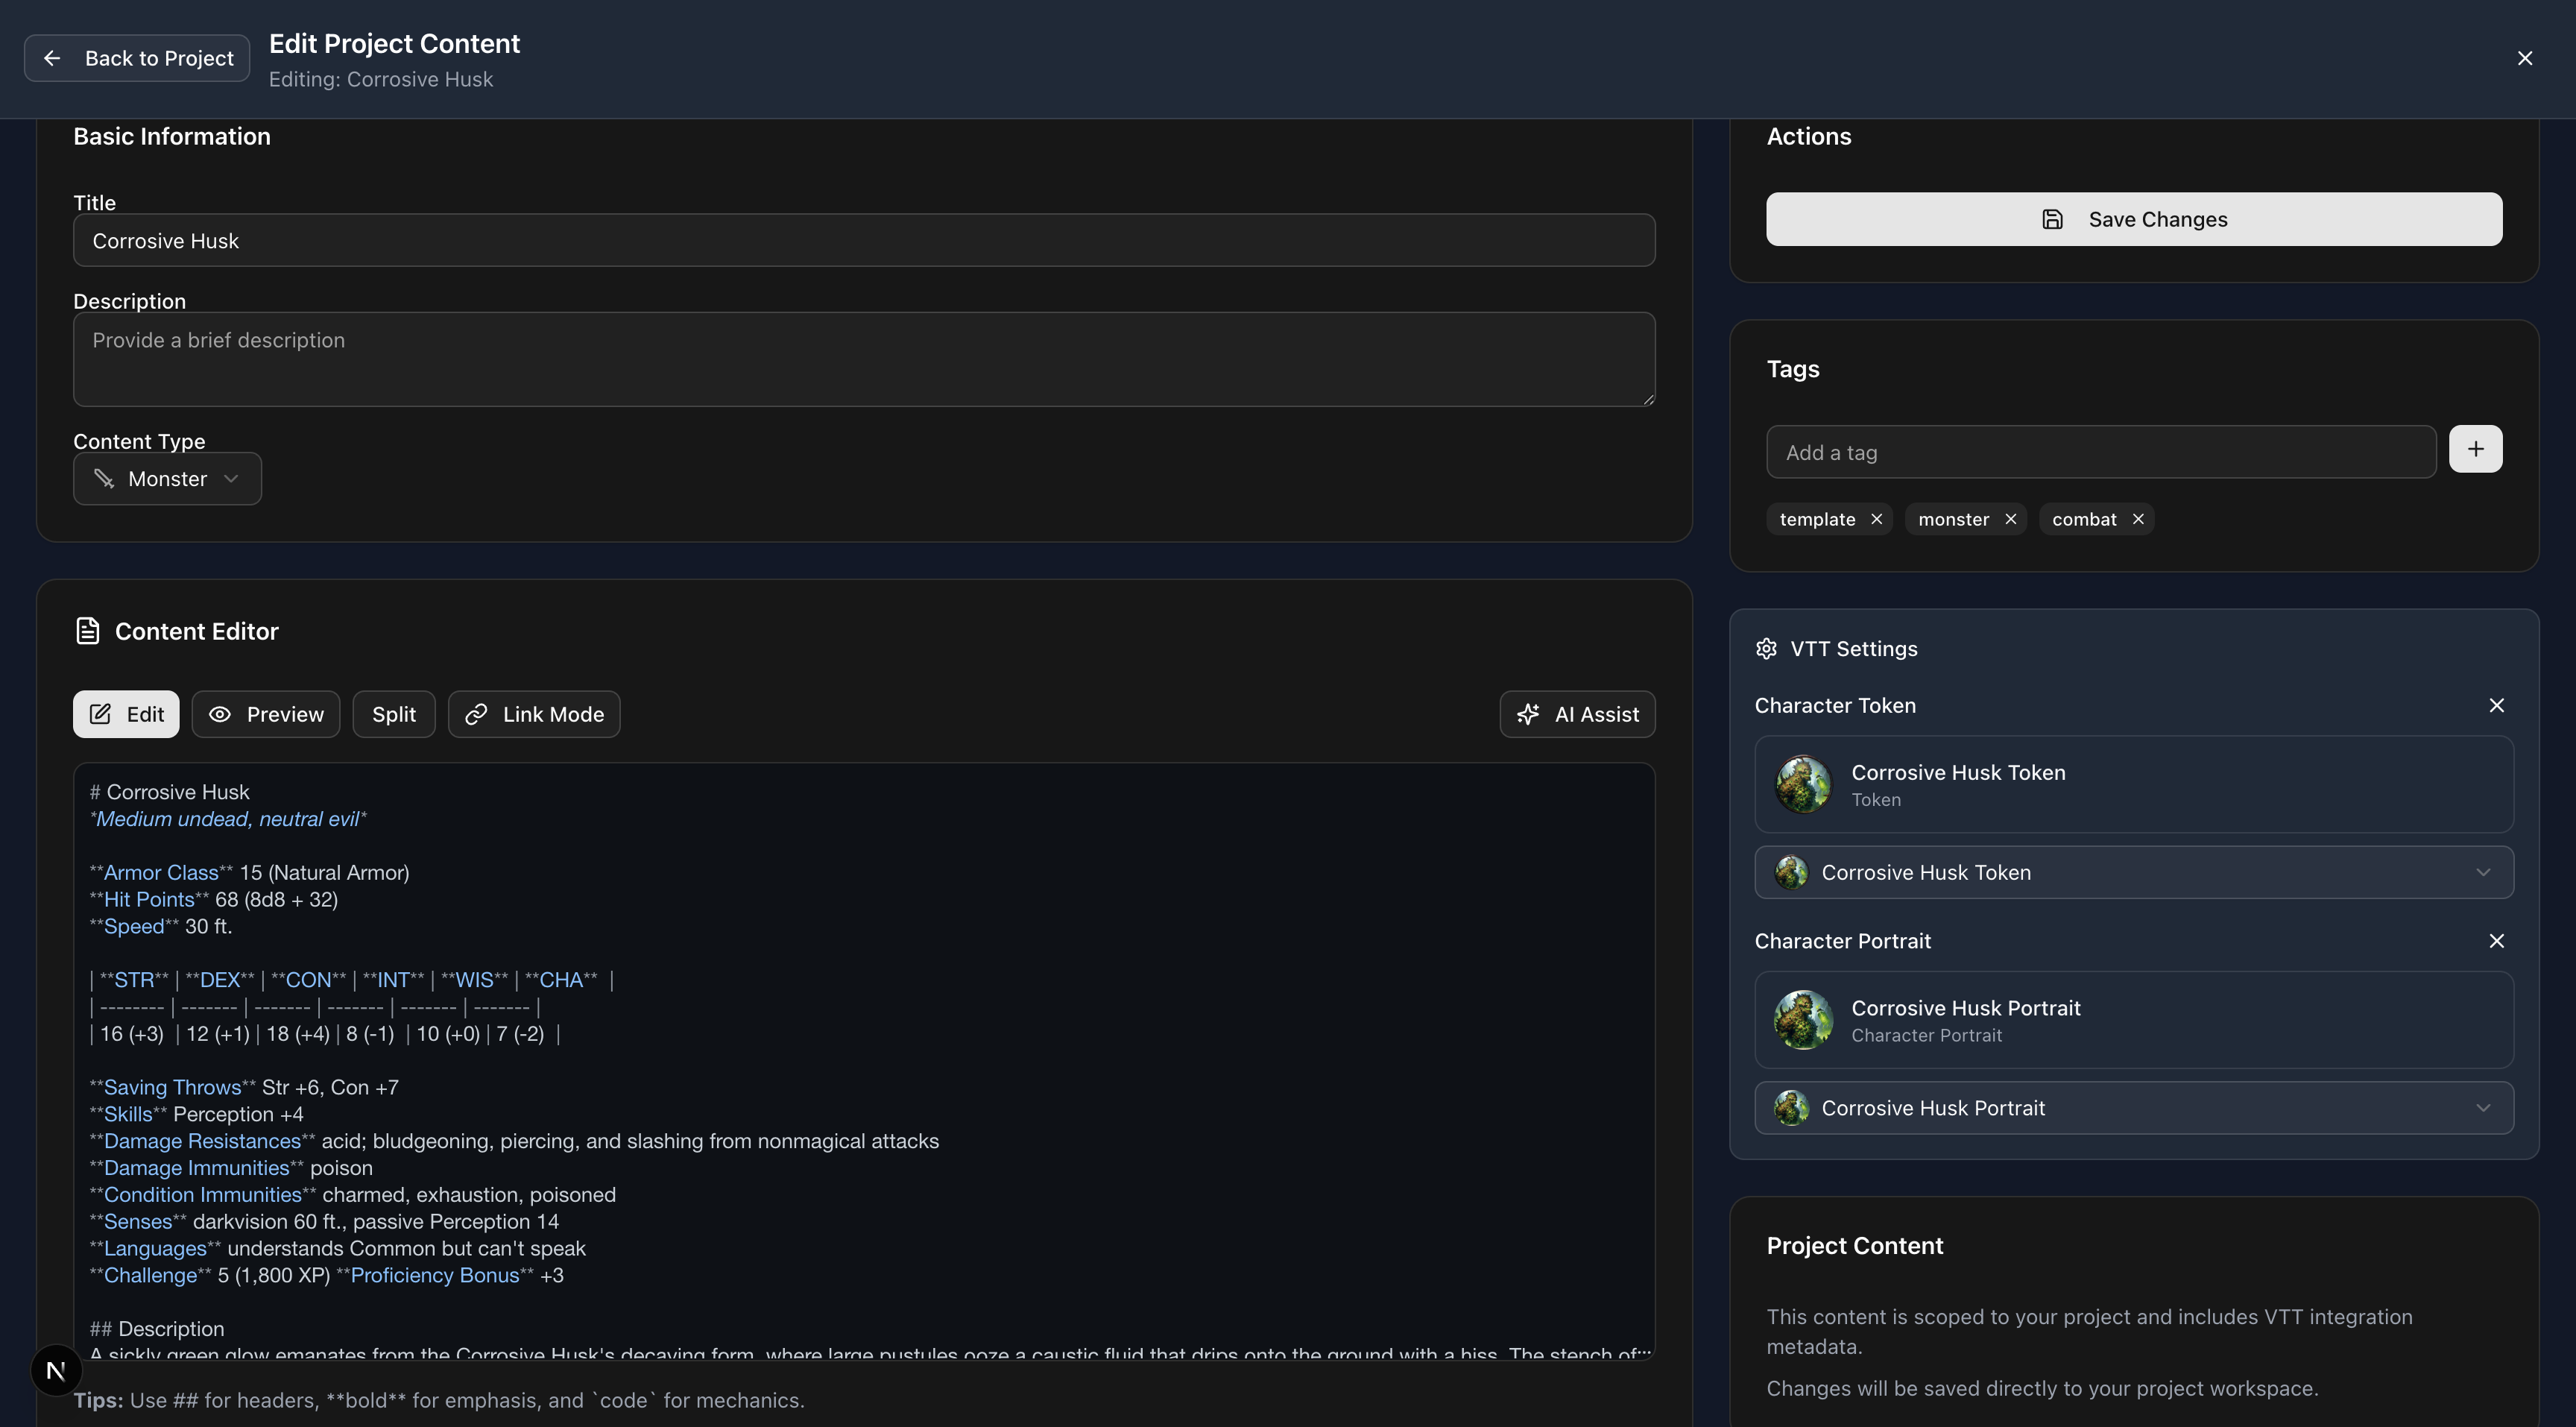The image size is (2576, 1427).
Task: Switch to Split view
Action: (394, 714)
